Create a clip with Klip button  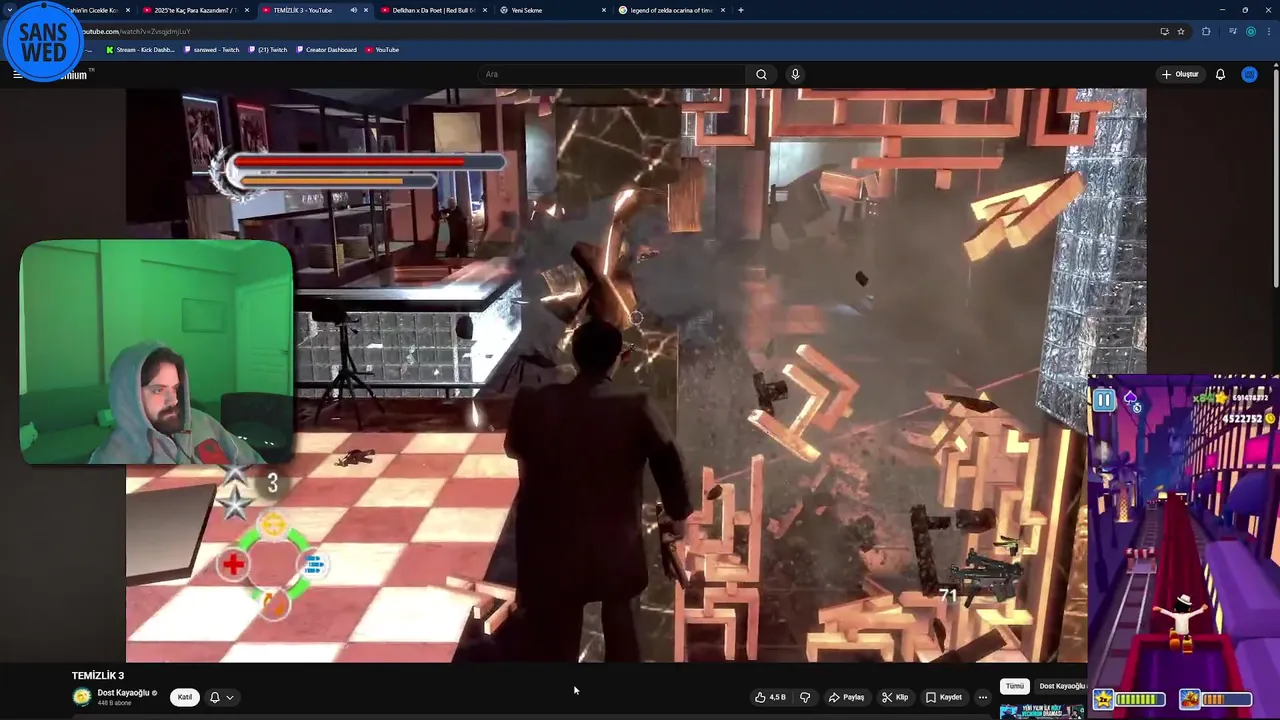[x=895, y=697]
